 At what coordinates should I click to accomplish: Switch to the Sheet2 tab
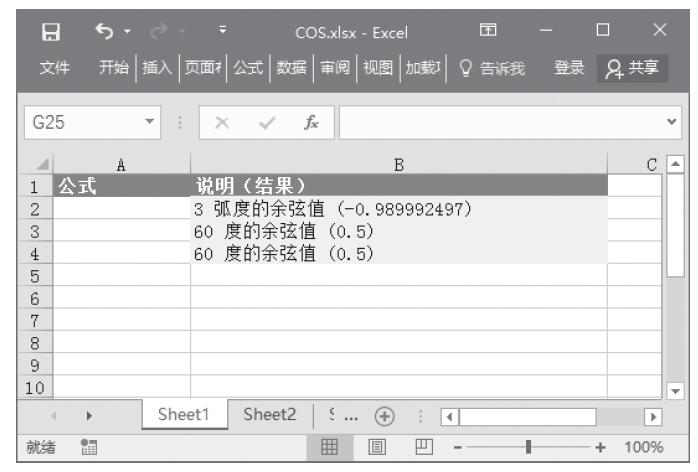271,415
